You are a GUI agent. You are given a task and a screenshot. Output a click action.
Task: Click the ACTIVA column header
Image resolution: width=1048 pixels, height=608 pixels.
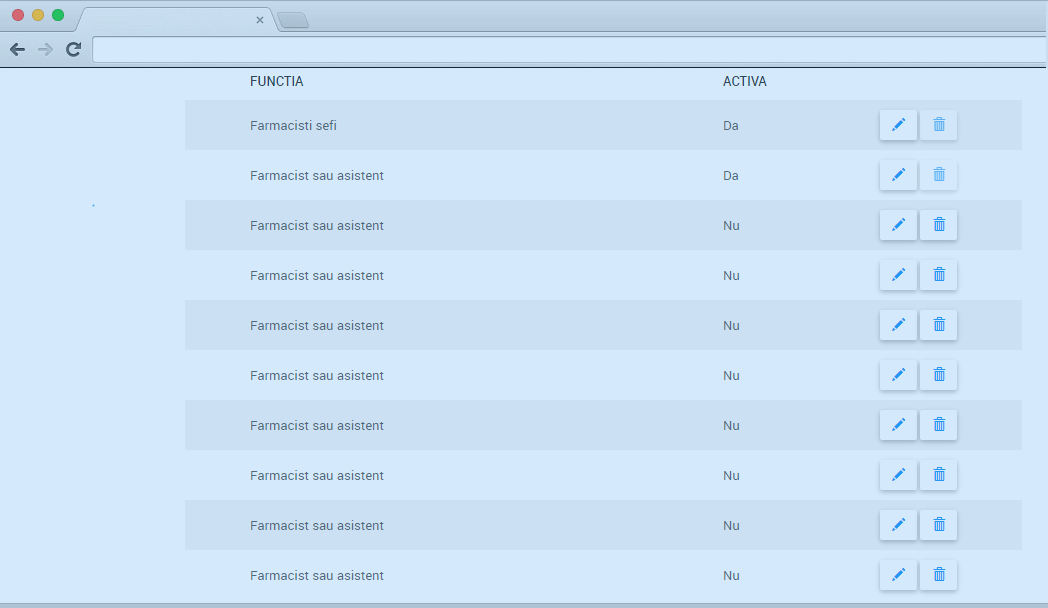[745, 82]
